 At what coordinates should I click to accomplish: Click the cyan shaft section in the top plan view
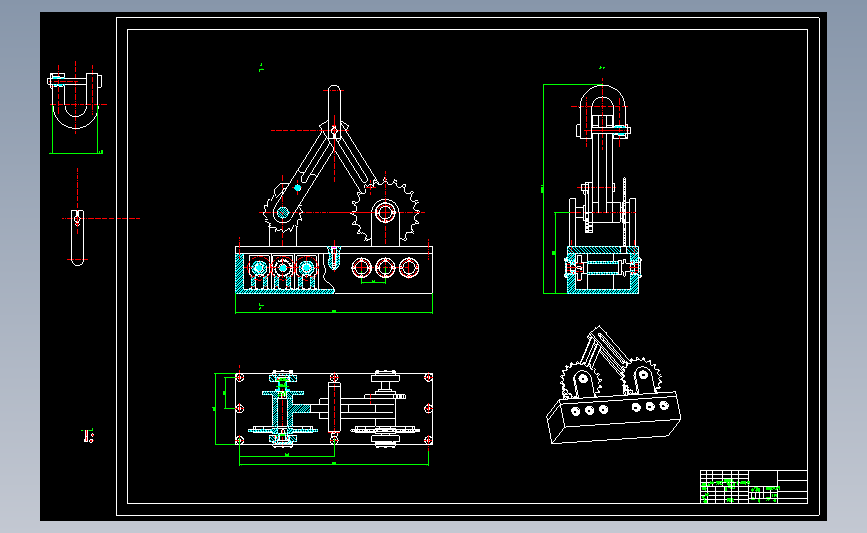pyautogui.click(x=283, y=408)
